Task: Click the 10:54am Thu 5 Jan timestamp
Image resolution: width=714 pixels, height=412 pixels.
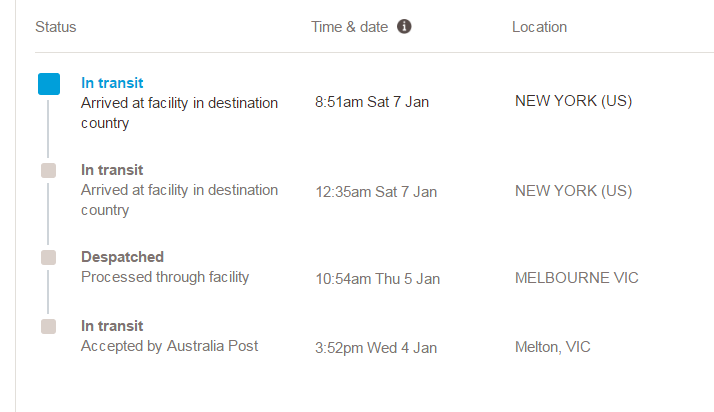Action: [377, 279]
